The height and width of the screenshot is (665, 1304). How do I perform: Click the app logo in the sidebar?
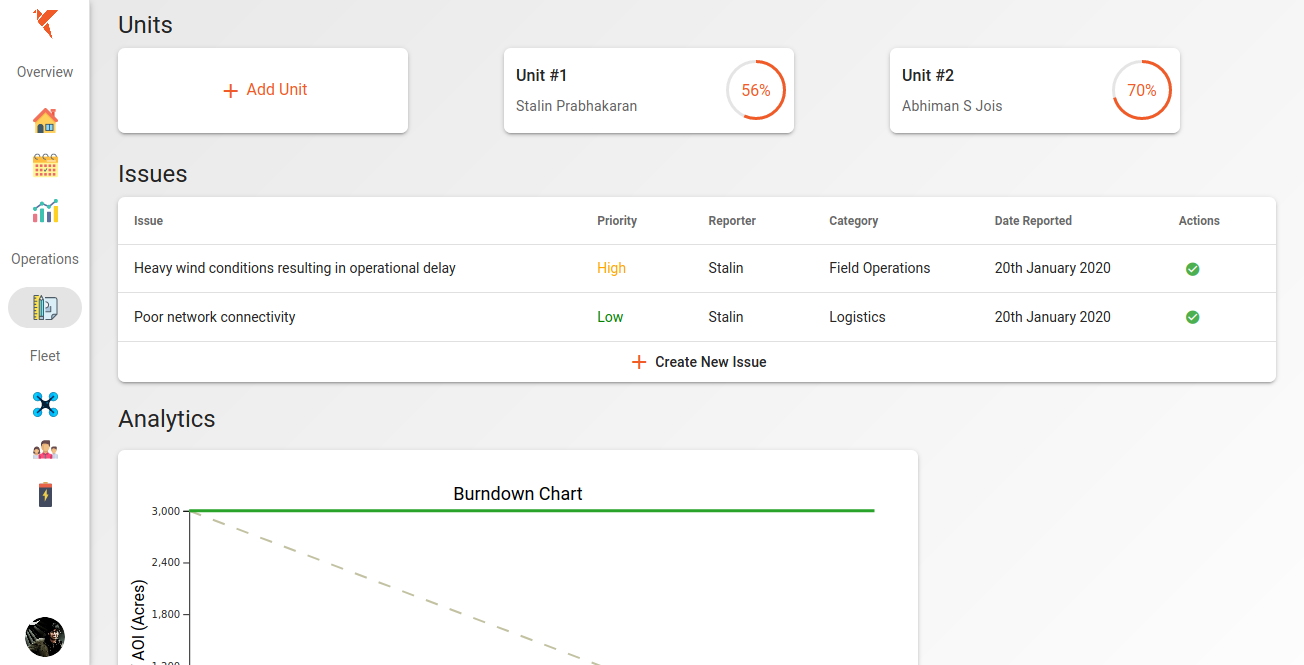pyautogui.click(x=45, y=23)
